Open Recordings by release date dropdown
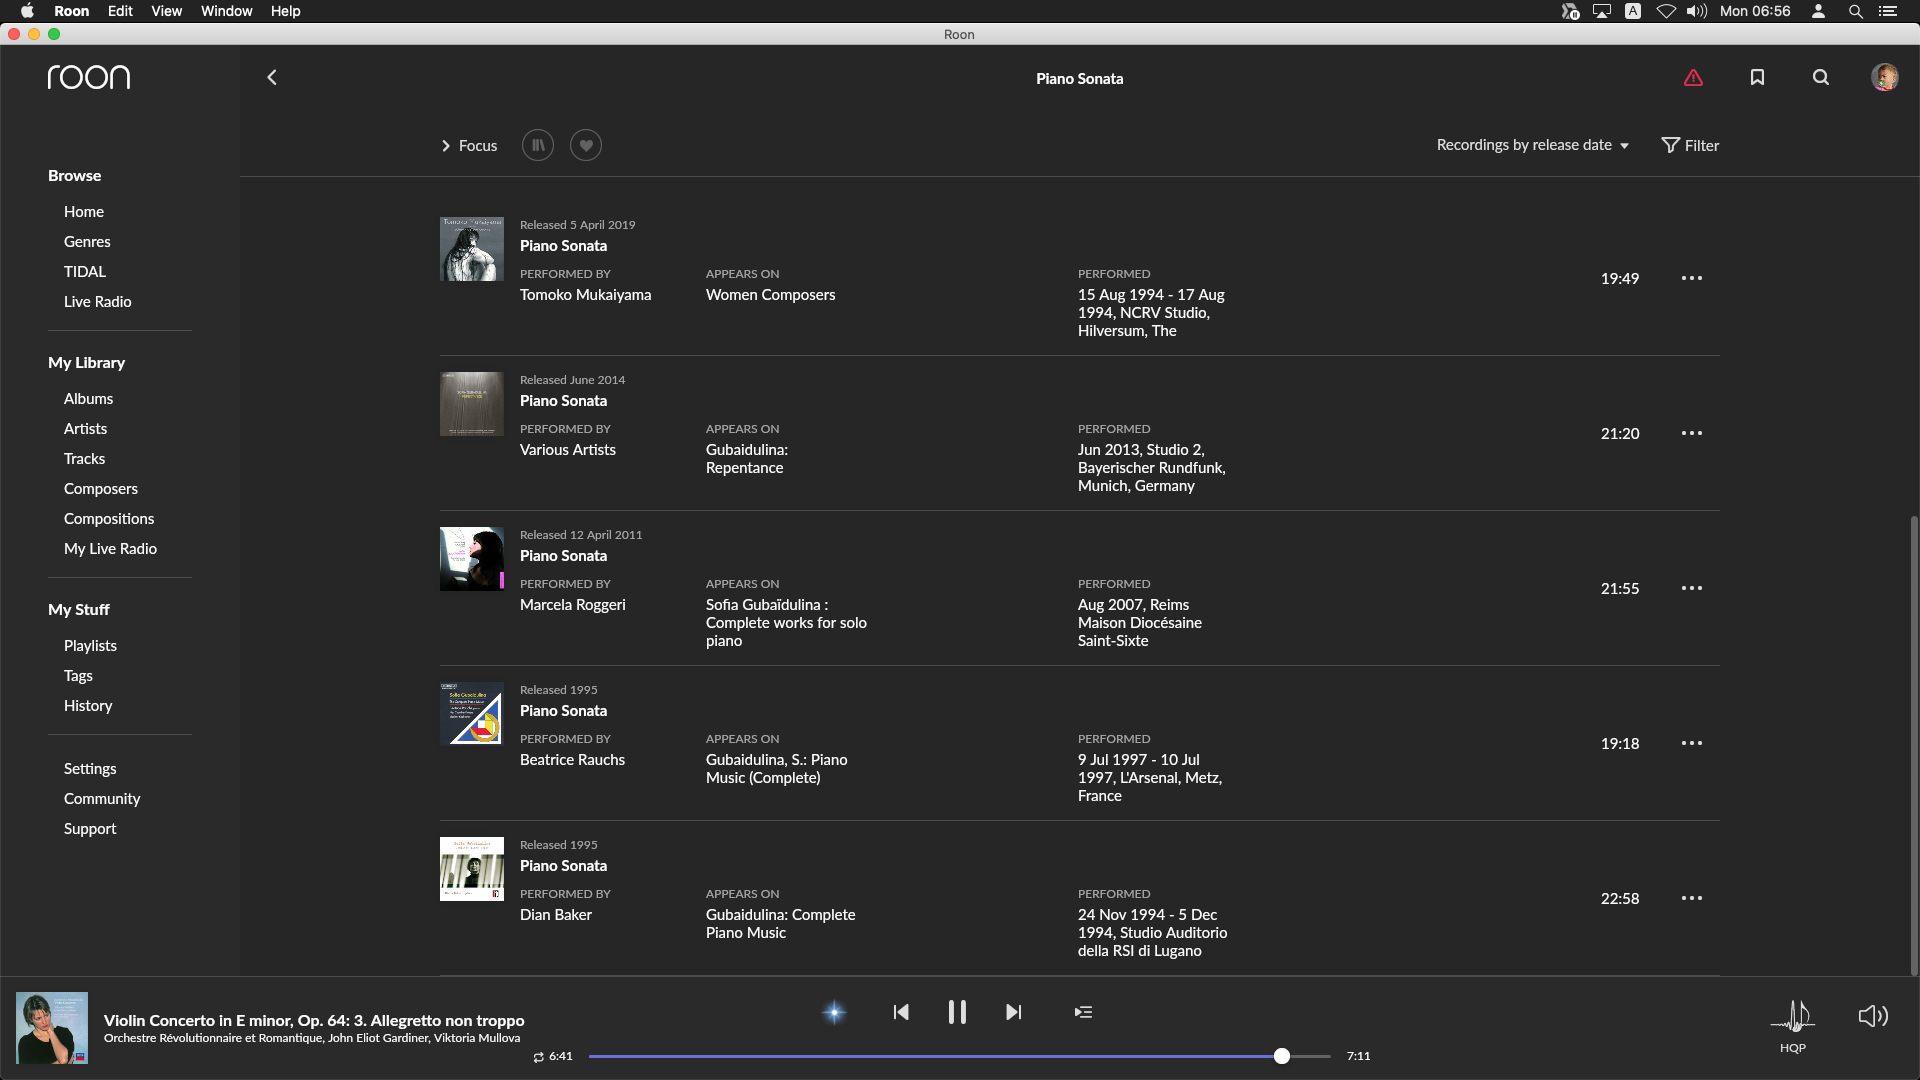Screen dimensions: 1920x1080 point(1532,146)
